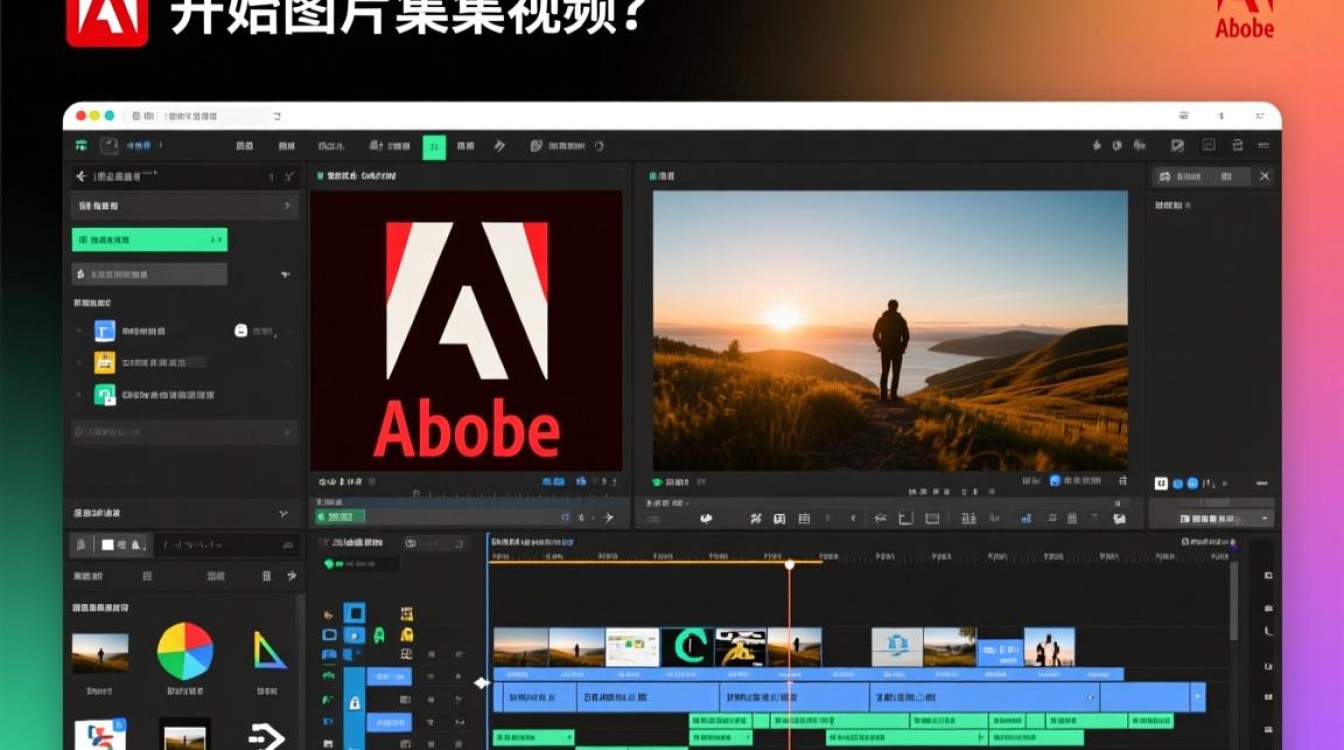1344x750 pixels.
Task: Select the green C logo clip on timeline
Action: [688, 647]
